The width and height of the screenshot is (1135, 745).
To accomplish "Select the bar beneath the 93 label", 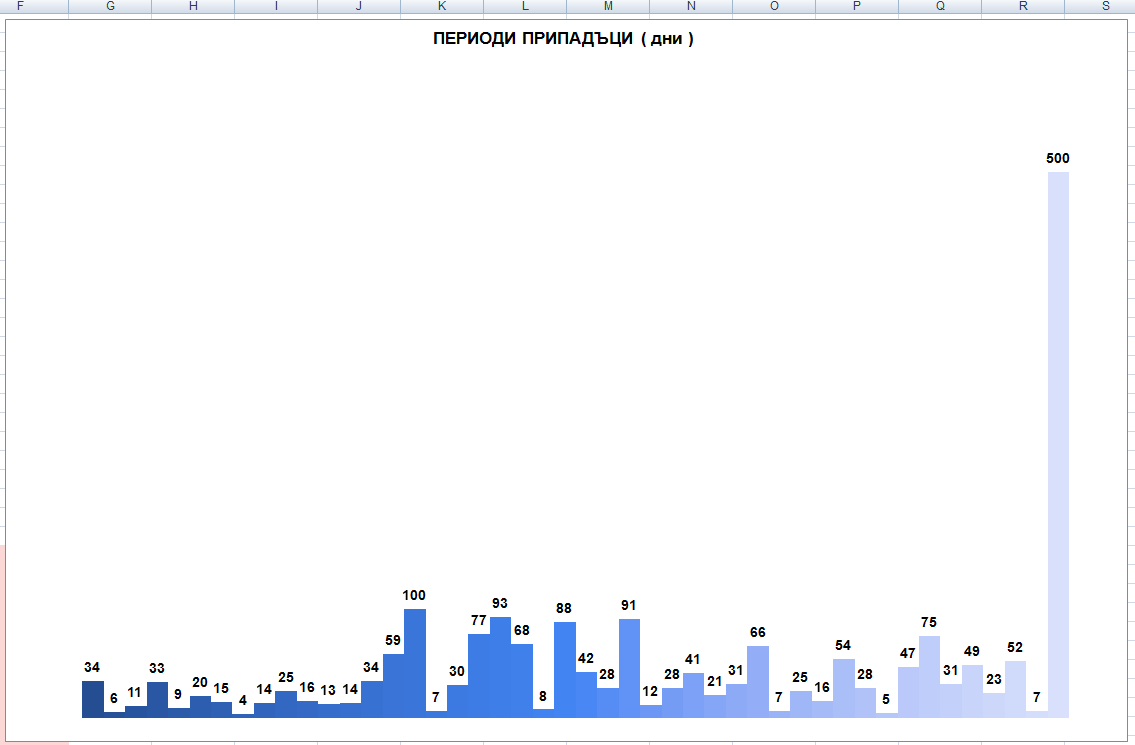I will click(x=500, y=667).
